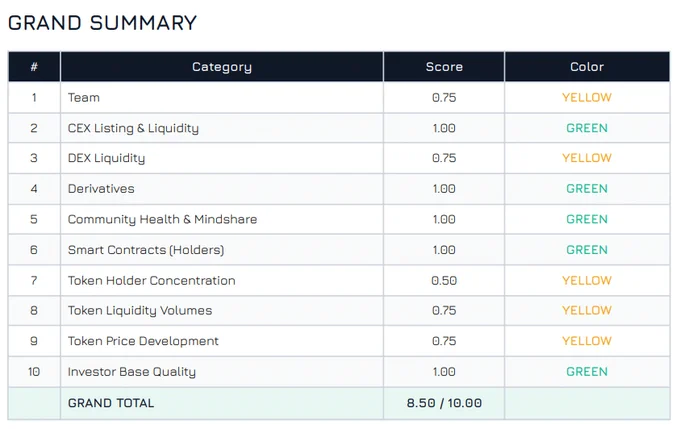Click YELLOW in DEX Liquidity row
The width and height of the screenshot is (680, 429).
pyautogui.click(x=587, y=158)
